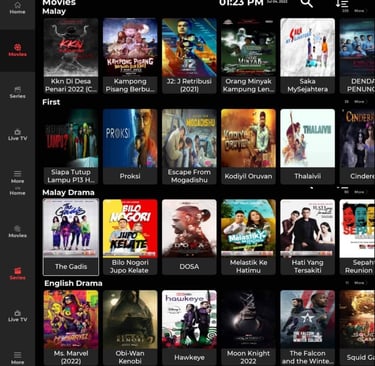Open Melastik Ke Hatimu drama card
This screenshot has height=366, width=375.
(248, 237)
